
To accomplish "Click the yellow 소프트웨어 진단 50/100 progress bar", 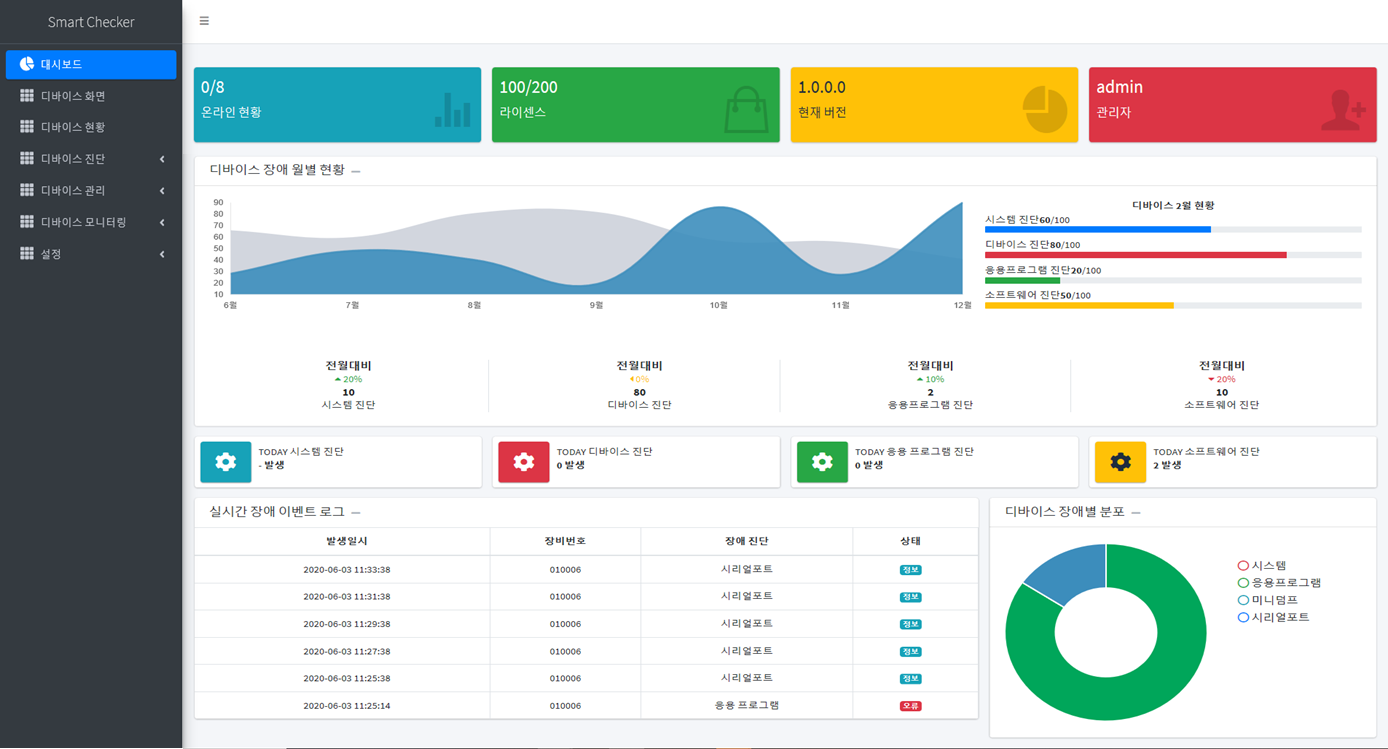I will pyautogui.click(x=1079, y=306).
